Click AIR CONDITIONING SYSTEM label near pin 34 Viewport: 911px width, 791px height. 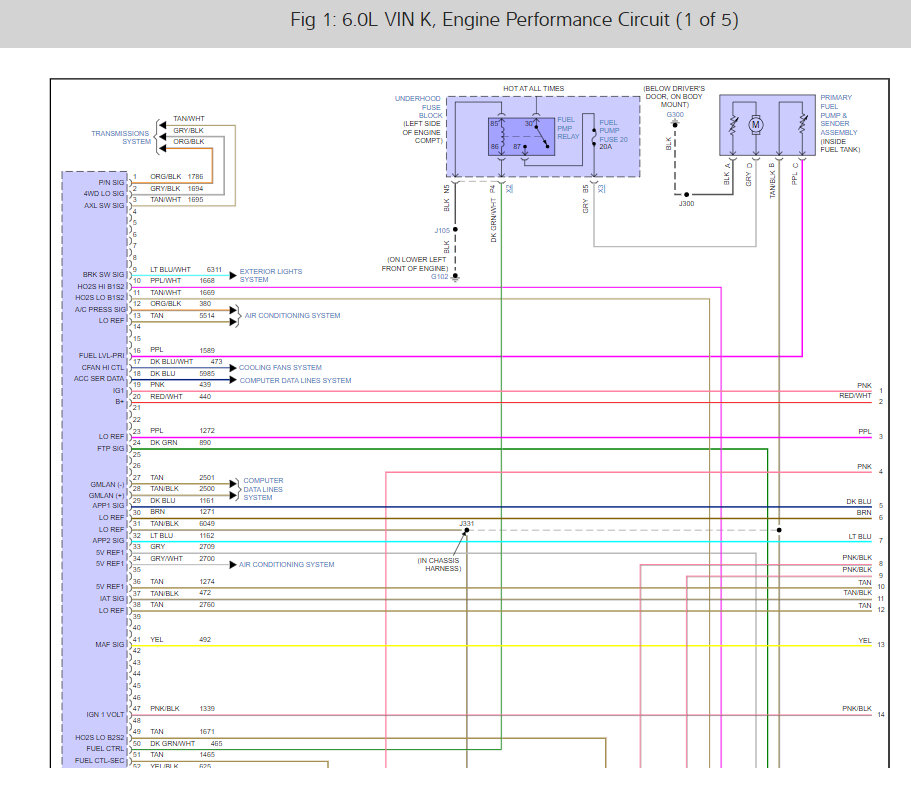[x=286, y=564]
